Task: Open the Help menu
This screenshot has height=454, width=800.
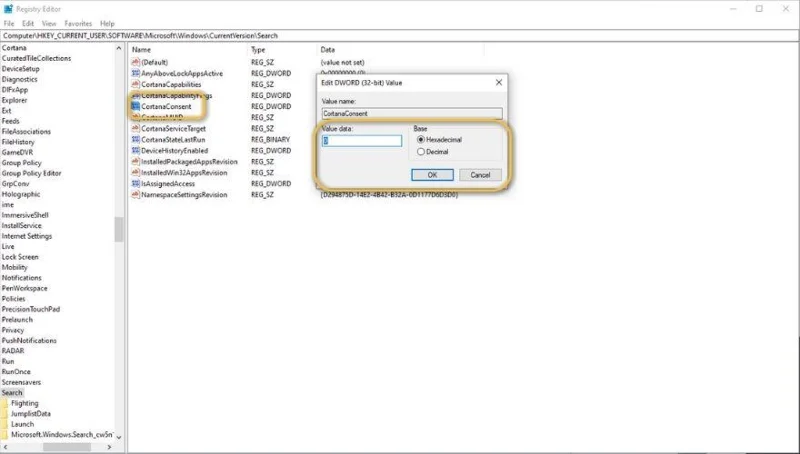Action: pyautogui.click(x=107, y=23)
